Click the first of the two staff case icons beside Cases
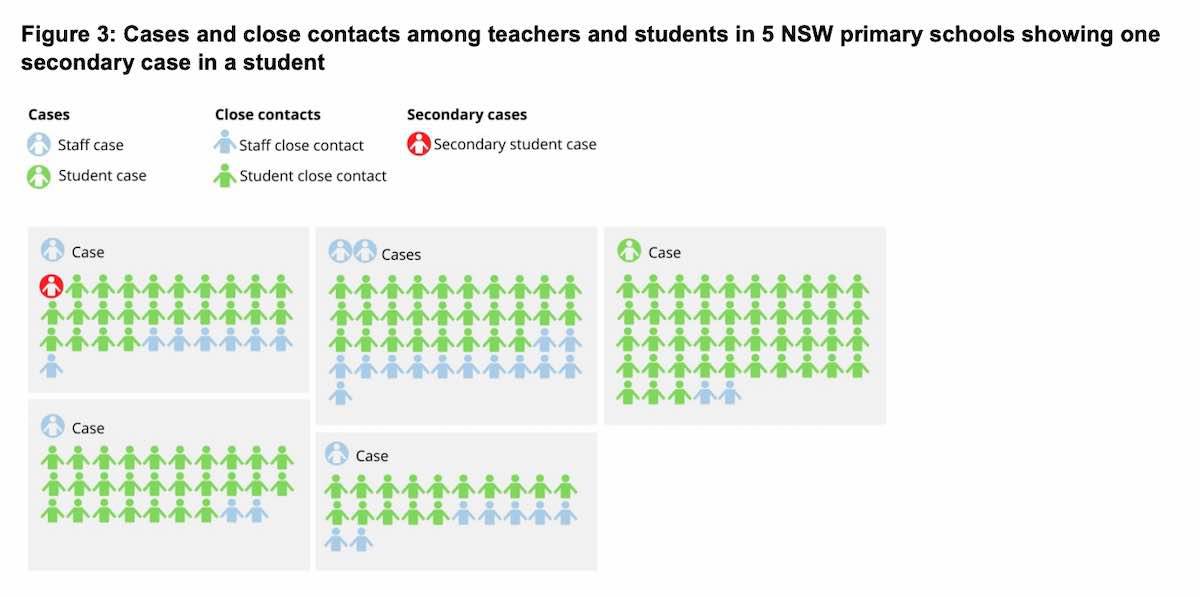The height and width of the screenshot is (597, 1200). pyautogui.click(x=341, y=252)
